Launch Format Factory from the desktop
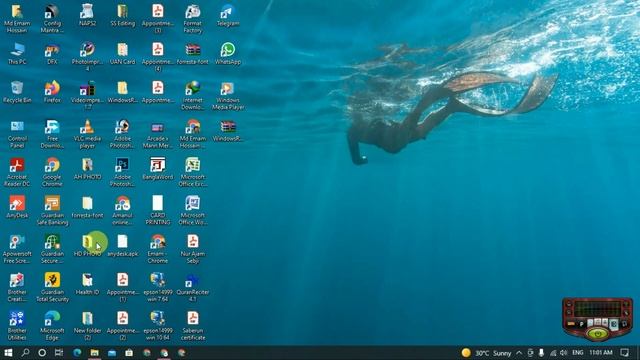 coord(193,19)
